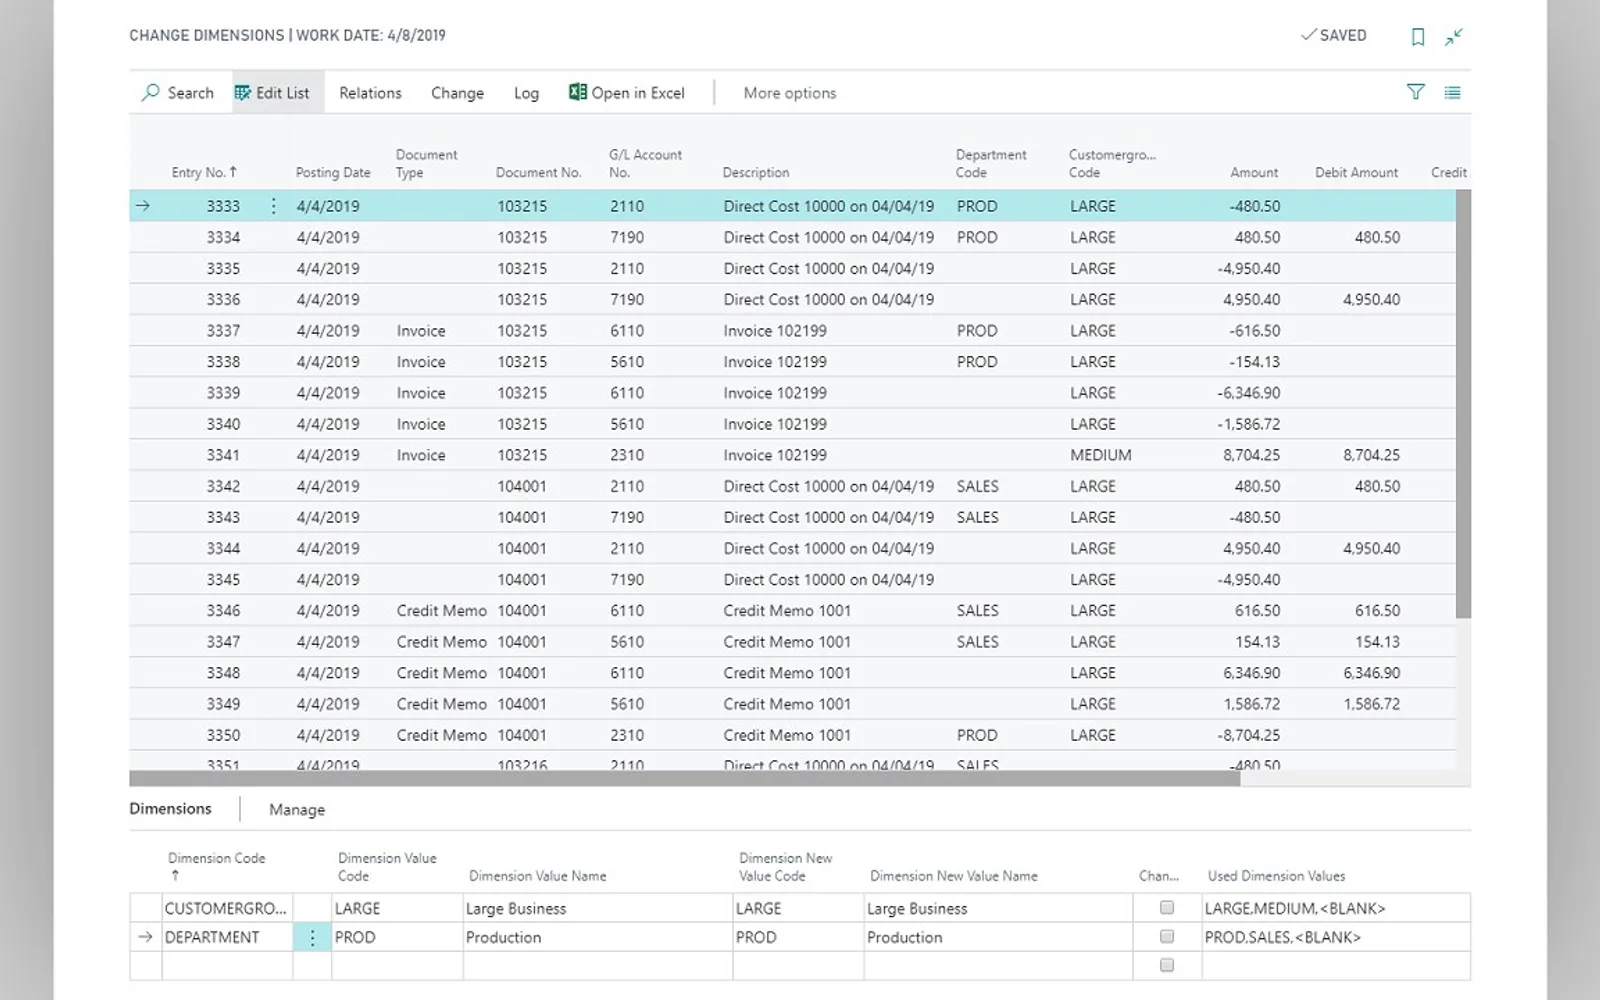Open the Log menu
This screenshot has height=1000, width=1600.
point(526,93)
